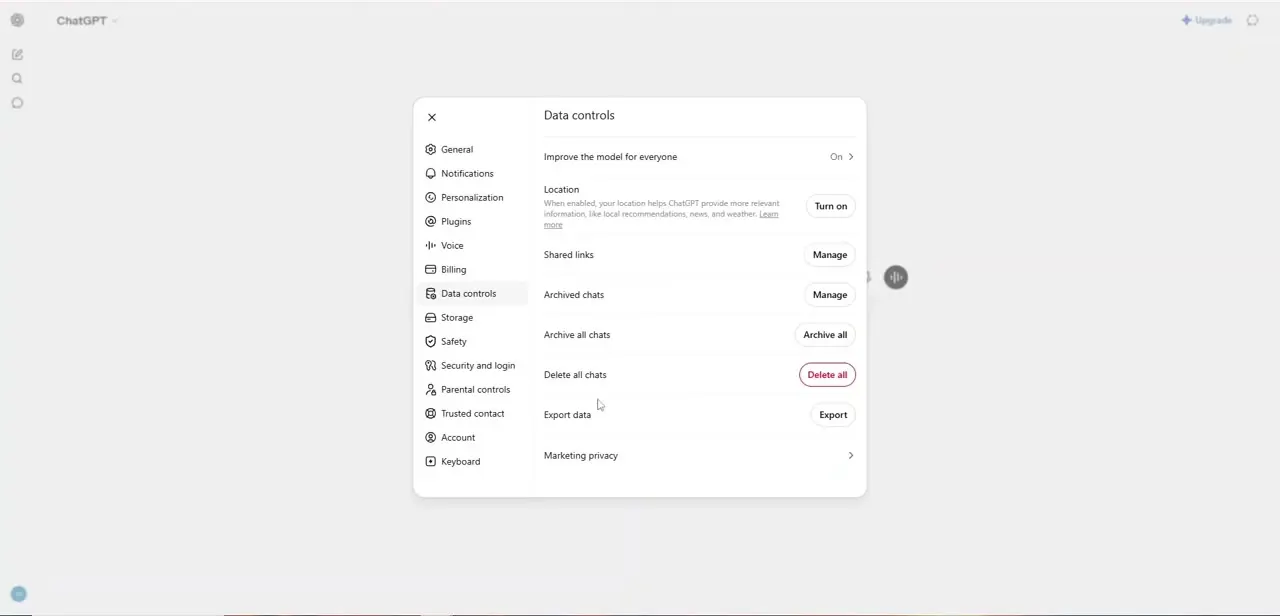Click the Data controls heading text

click(x=579, y=115)
